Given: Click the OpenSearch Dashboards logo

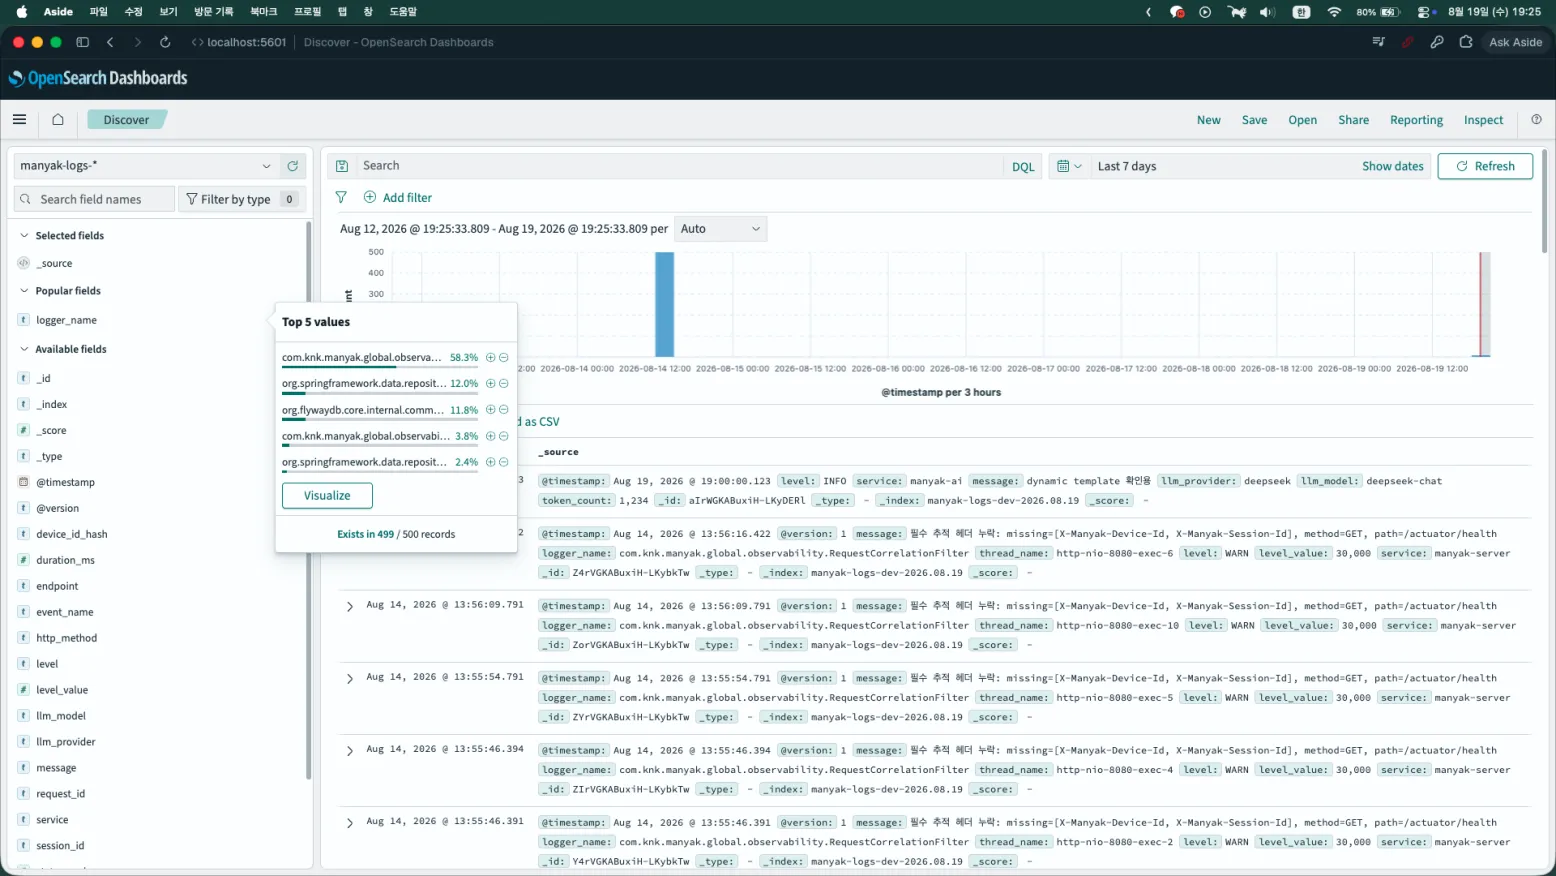Looking at the screenshot, I should 98,78.
